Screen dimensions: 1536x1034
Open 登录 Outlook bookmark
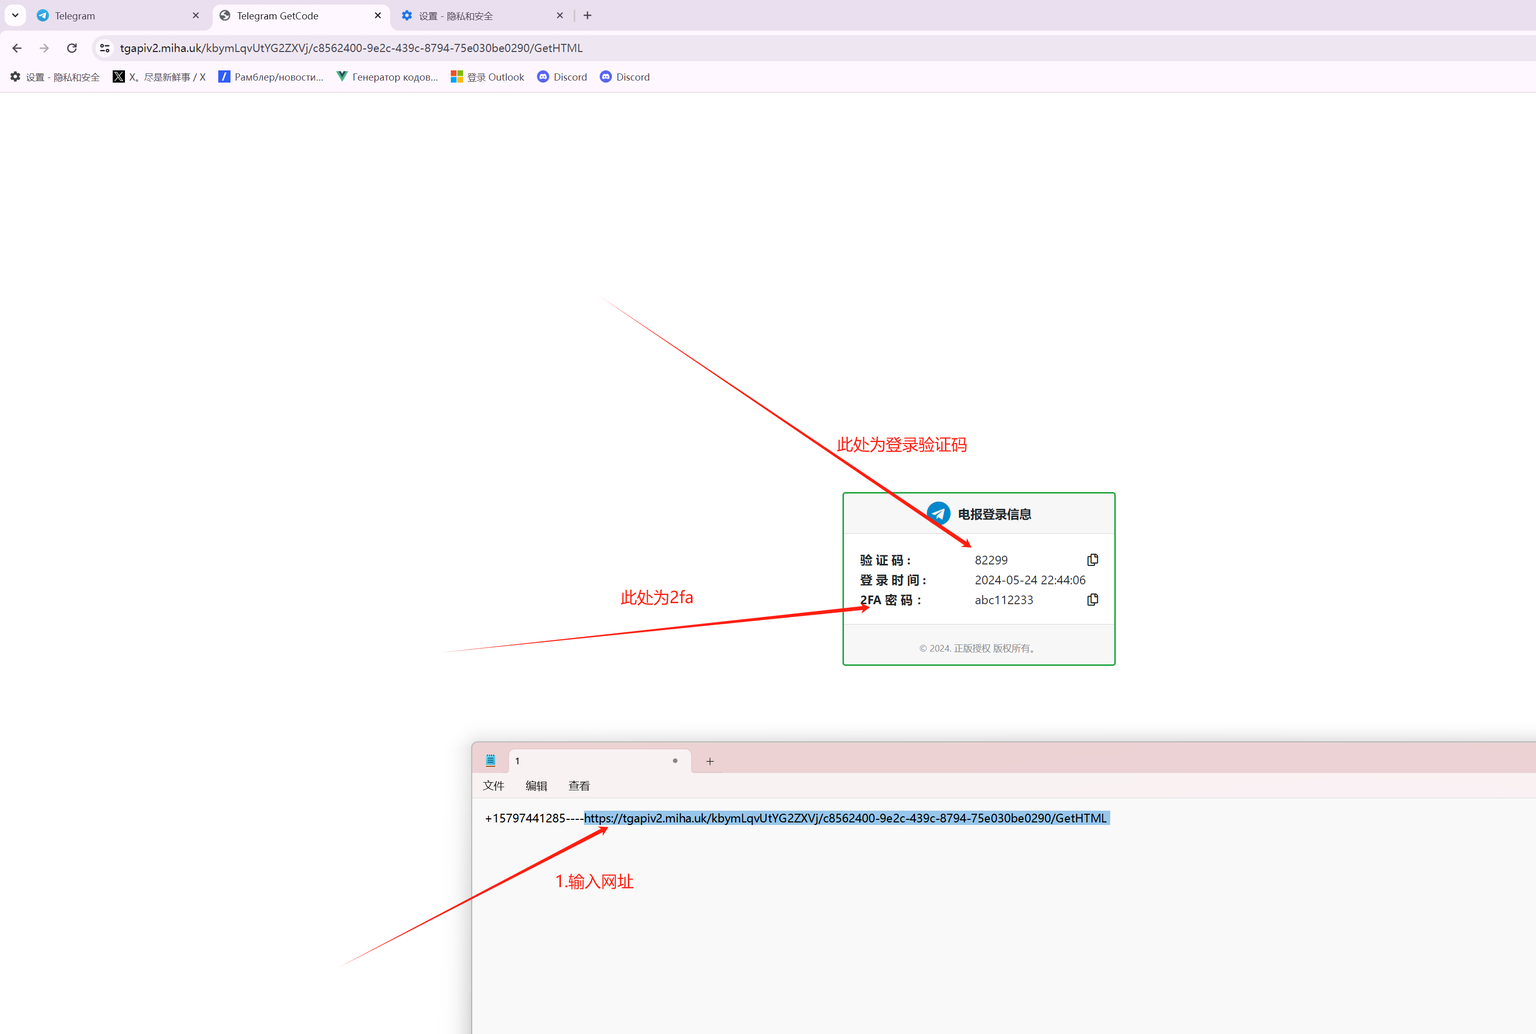487,76
